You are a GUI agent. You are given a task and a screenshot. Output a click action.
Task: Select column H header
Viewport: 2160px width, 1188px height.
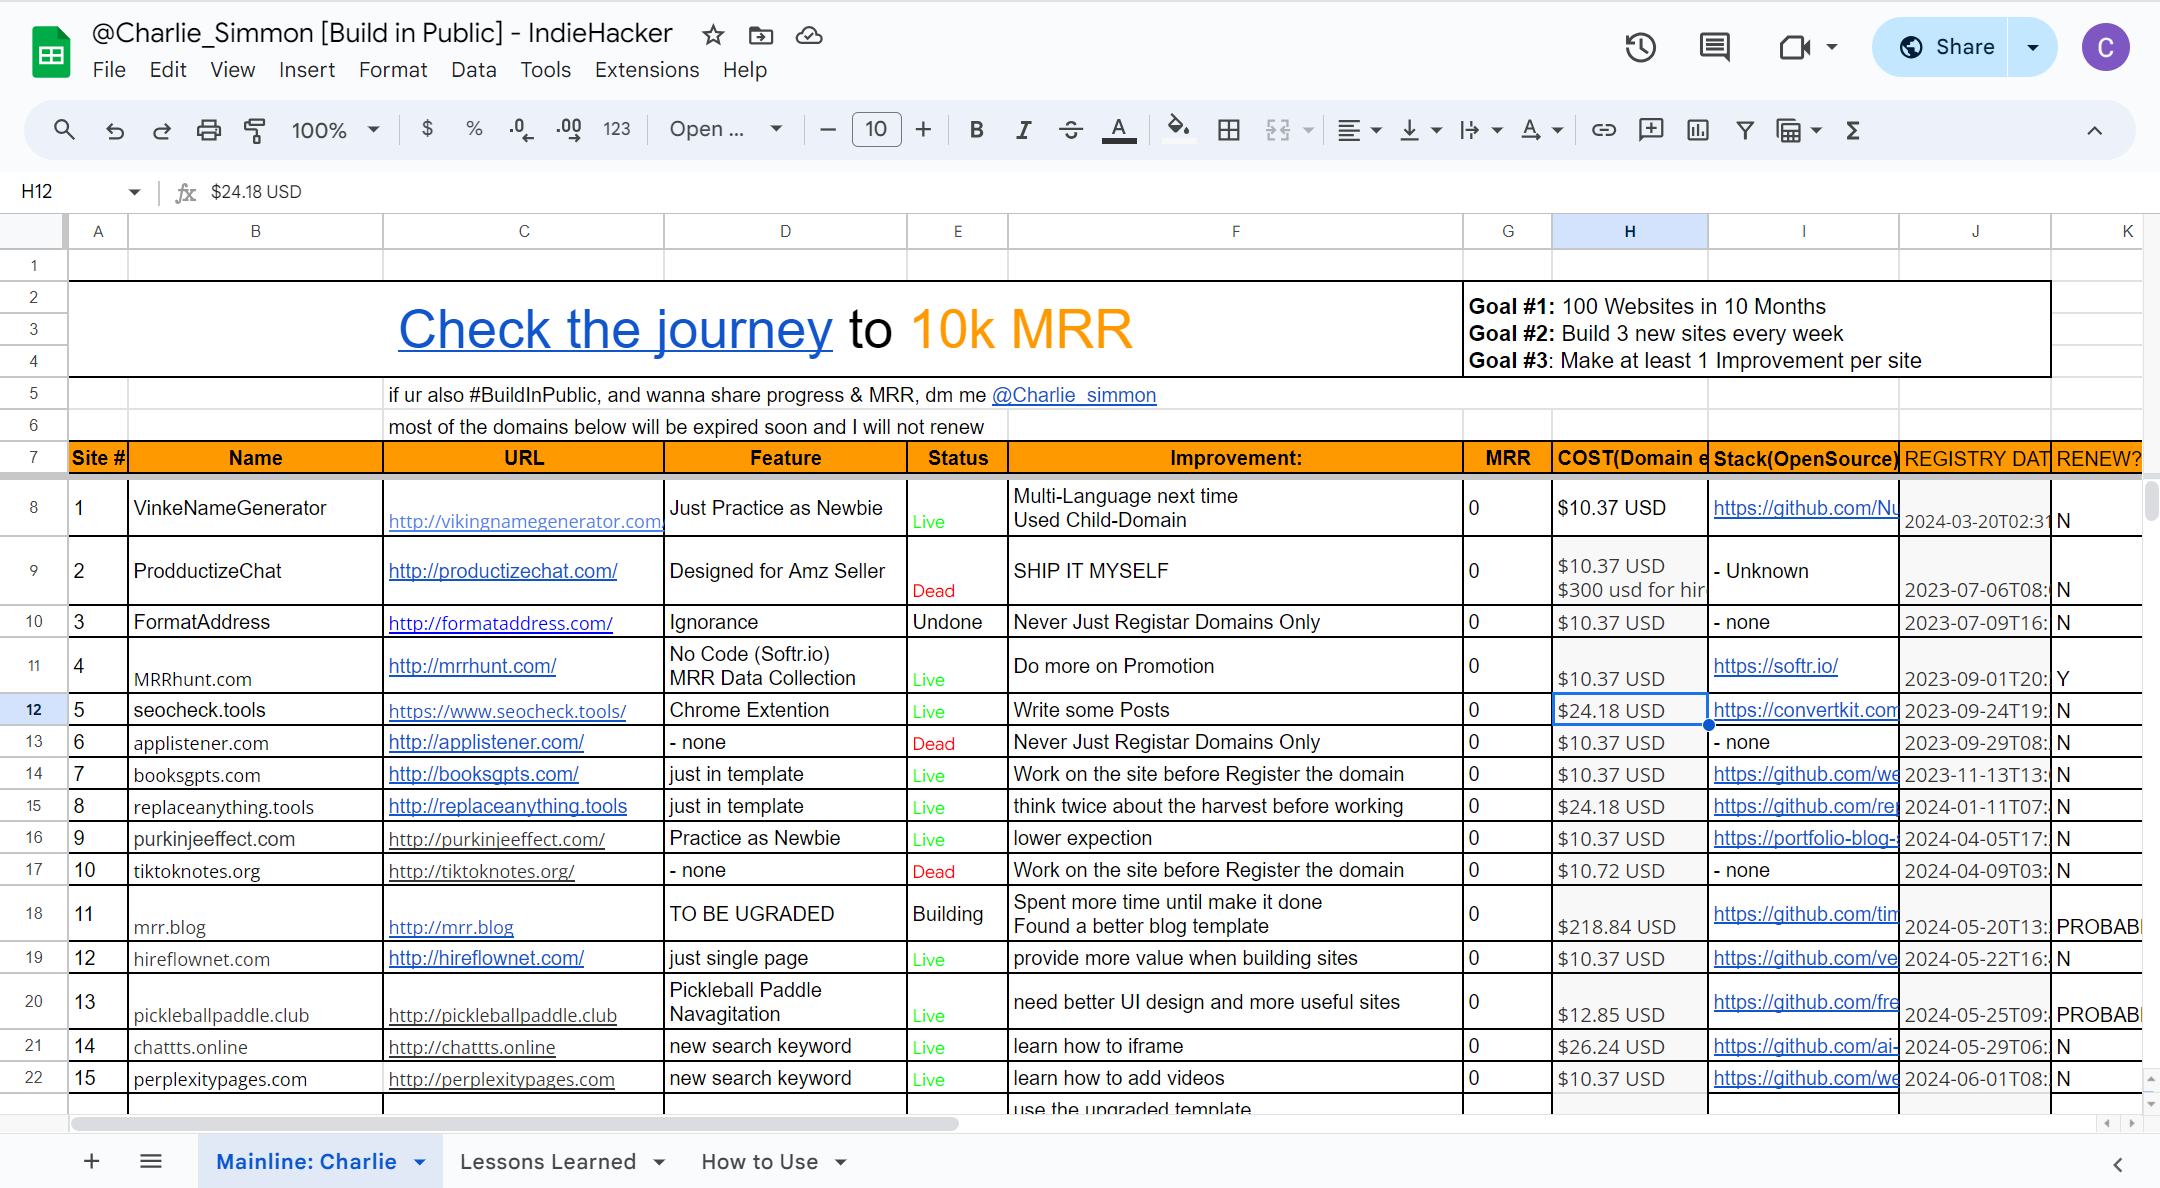pyautogui.click(x=1629, y=231)
